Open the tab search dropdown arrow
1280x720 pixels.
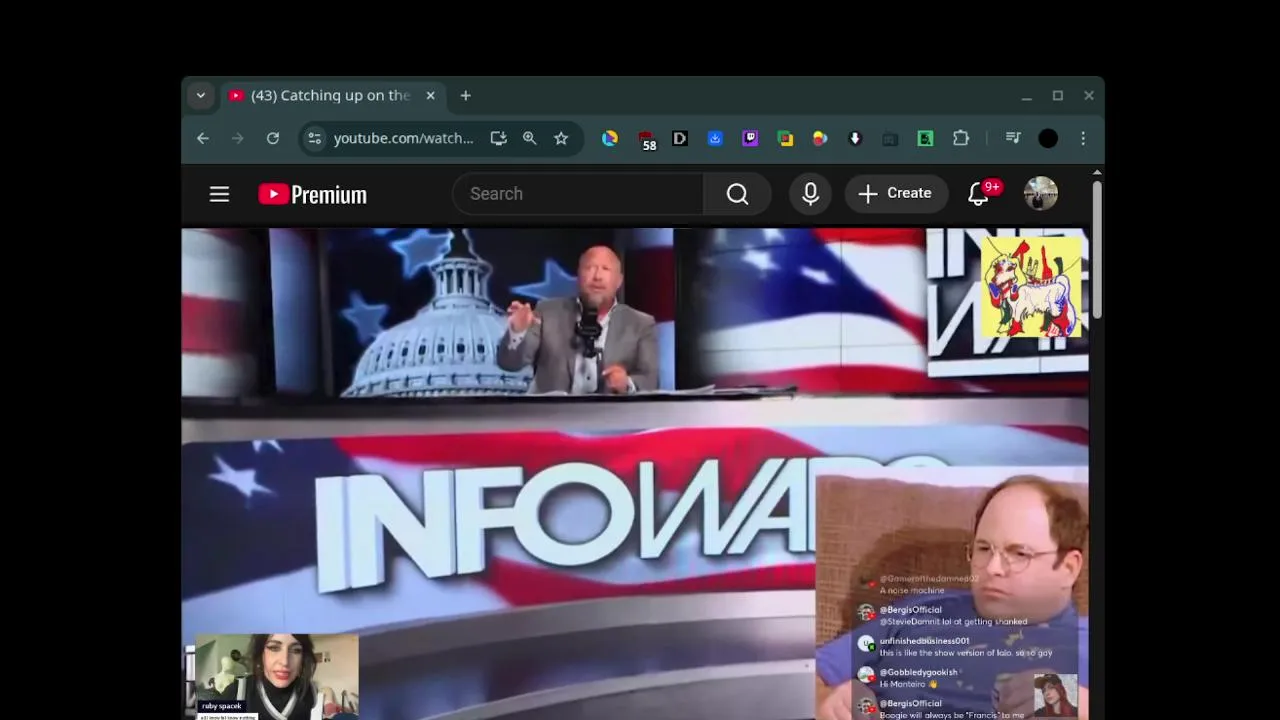tap(201, 96)
